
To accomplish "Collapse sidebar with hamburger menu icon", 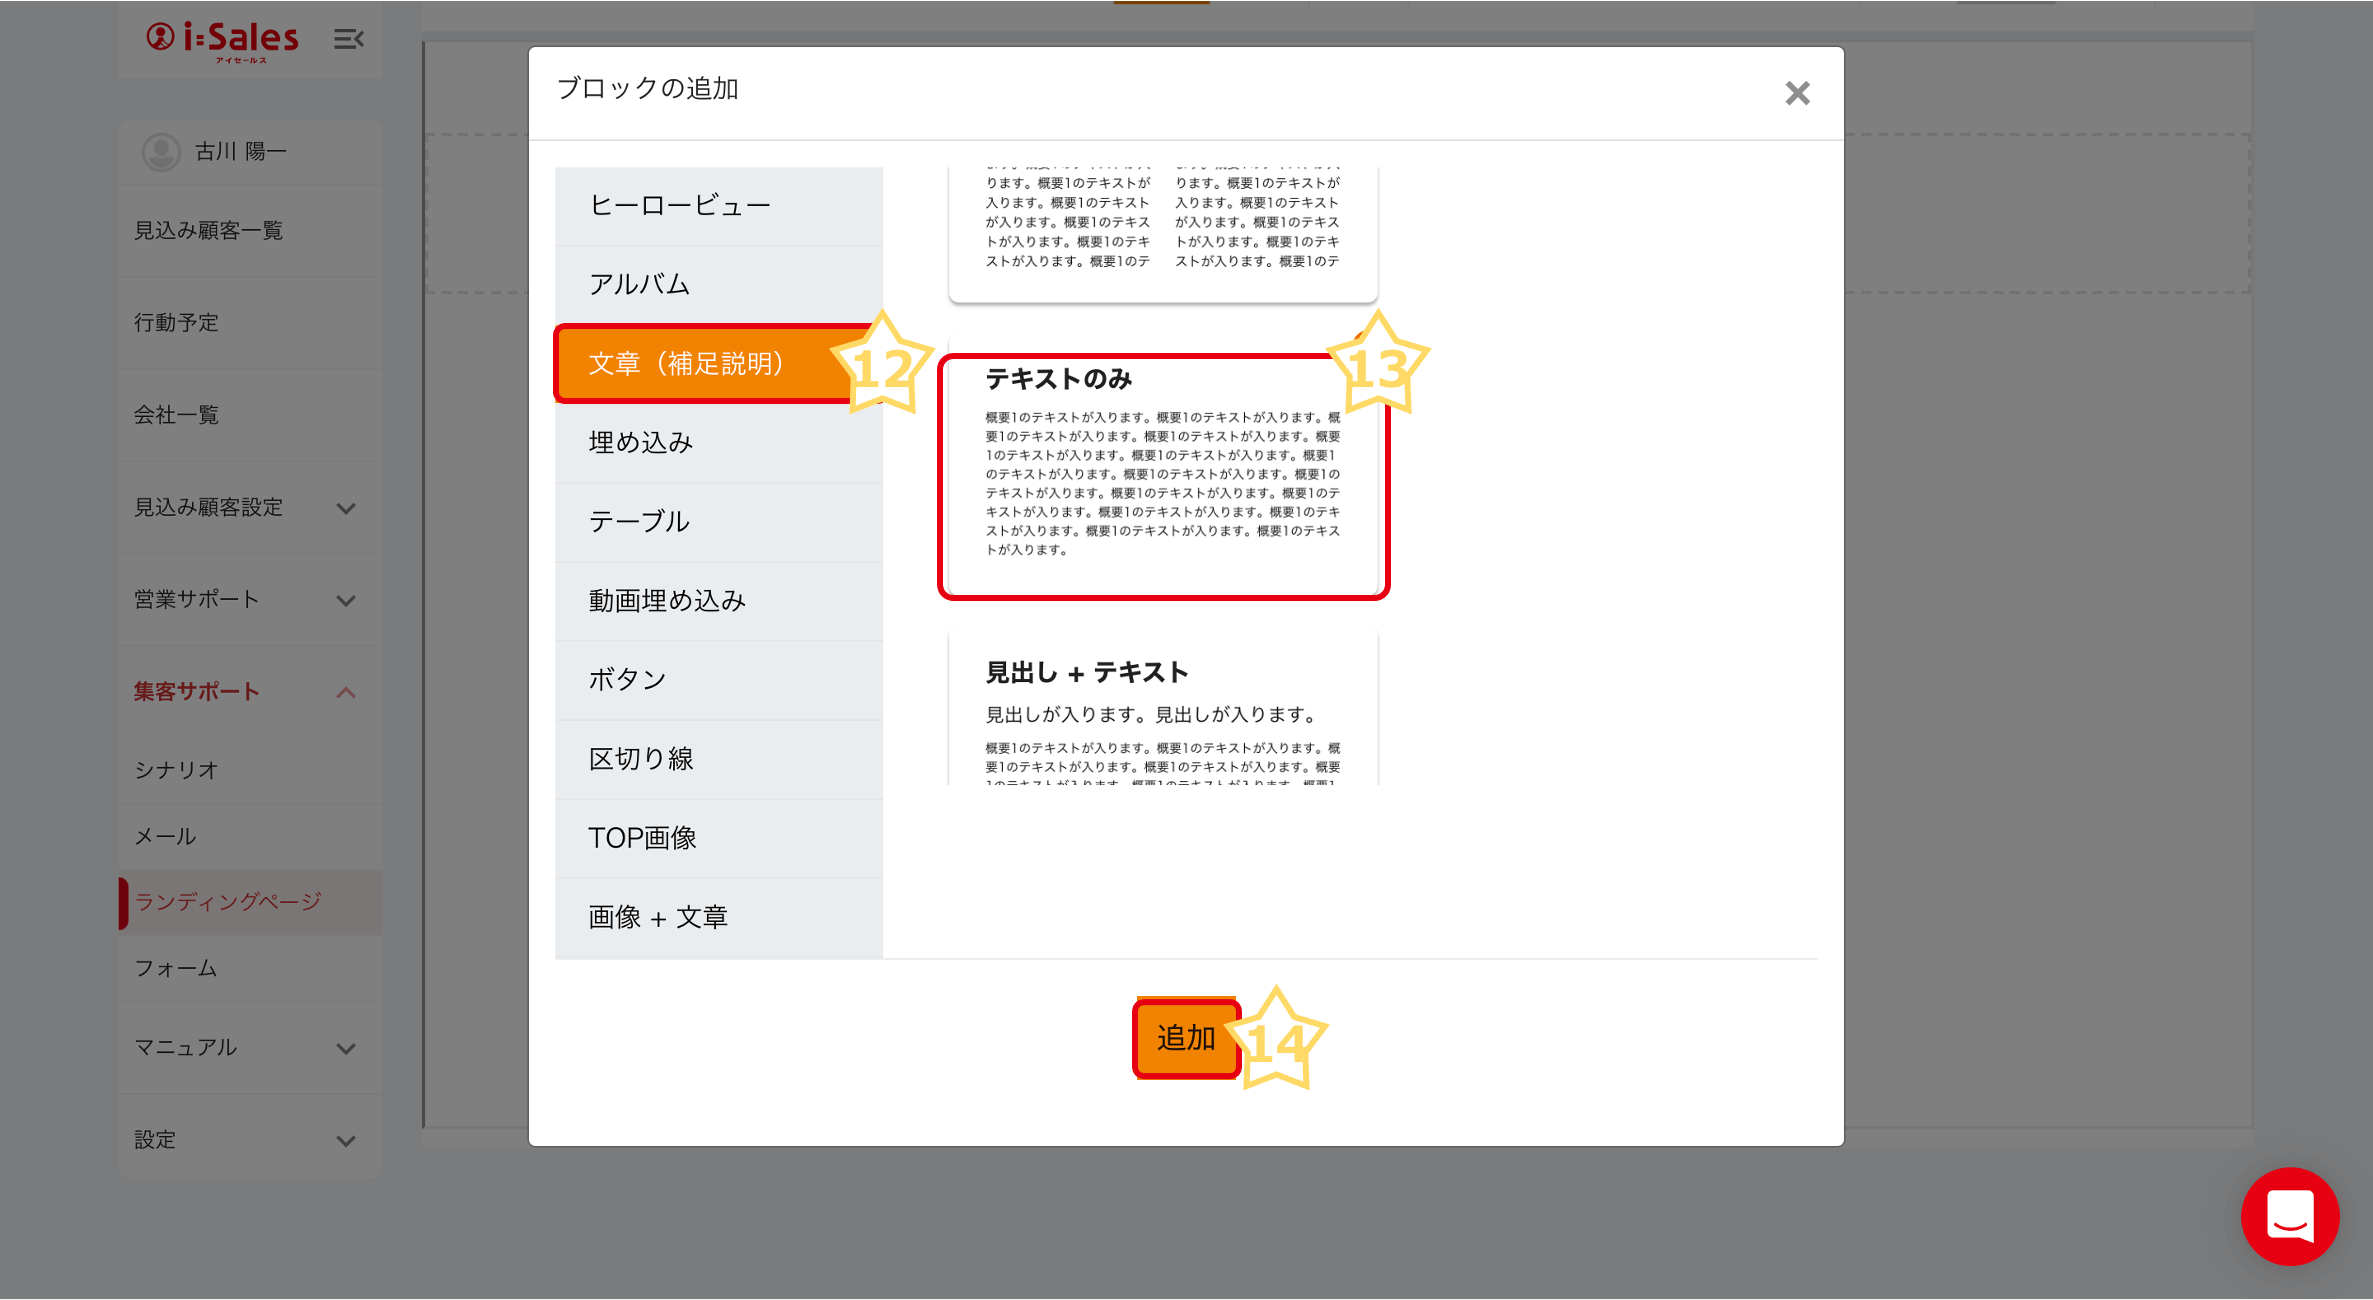I will 348,39.
